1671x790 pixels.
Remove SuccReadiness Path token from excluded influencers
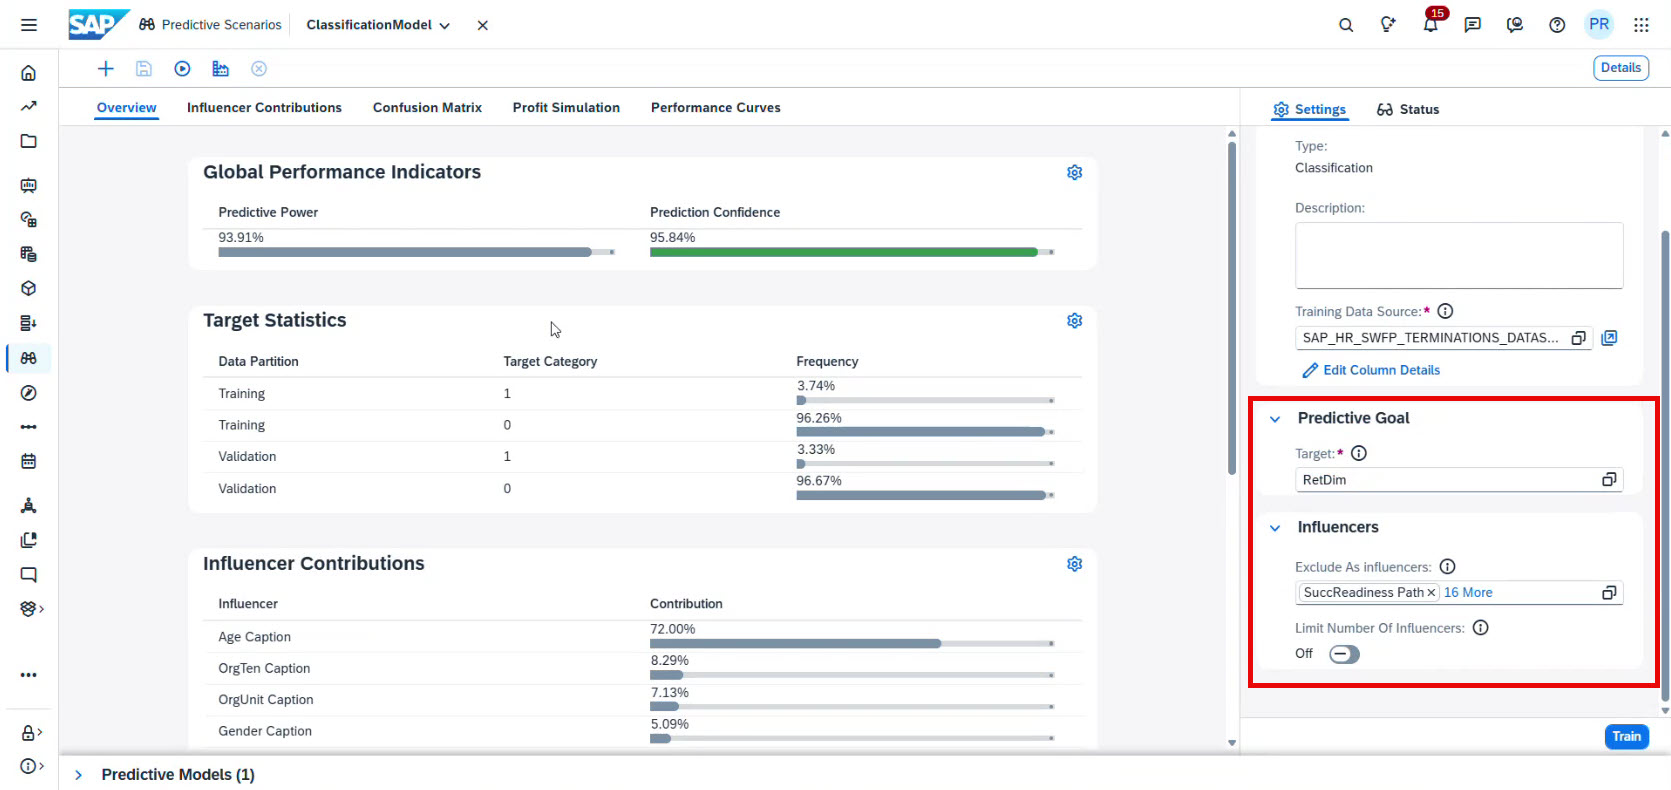pyautogui.click(x=1431, y=593)
